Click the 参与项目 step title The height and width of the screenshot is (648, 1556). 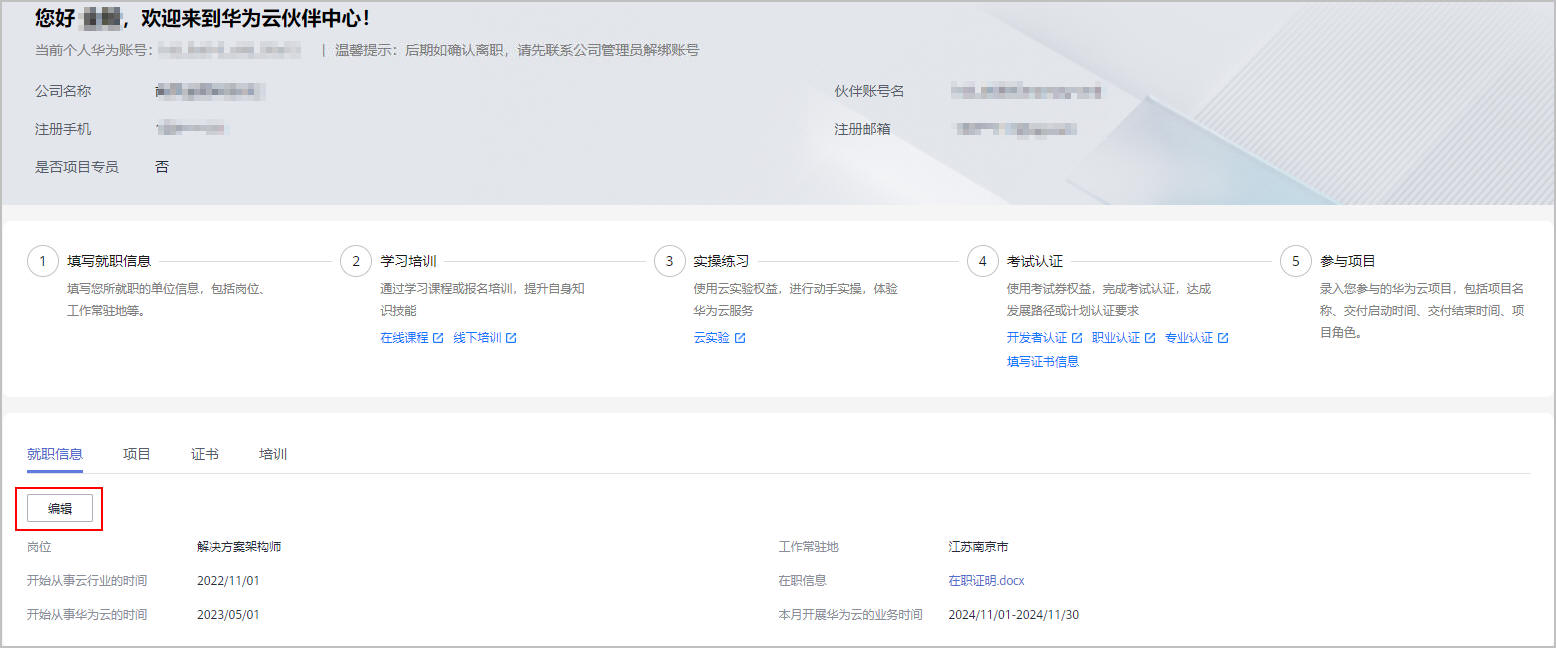click(1348, 262)
